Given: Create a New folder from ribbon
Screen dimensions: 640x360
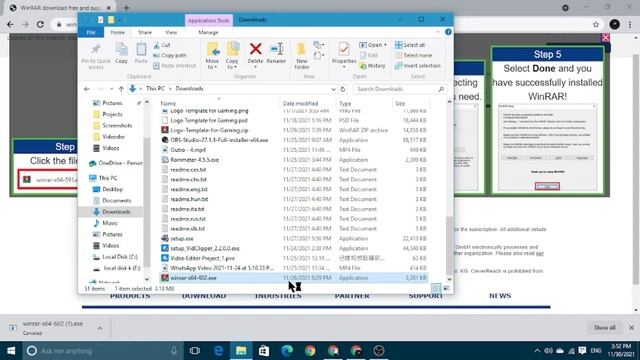Looking at the screenshot, I should click(302, 56).
